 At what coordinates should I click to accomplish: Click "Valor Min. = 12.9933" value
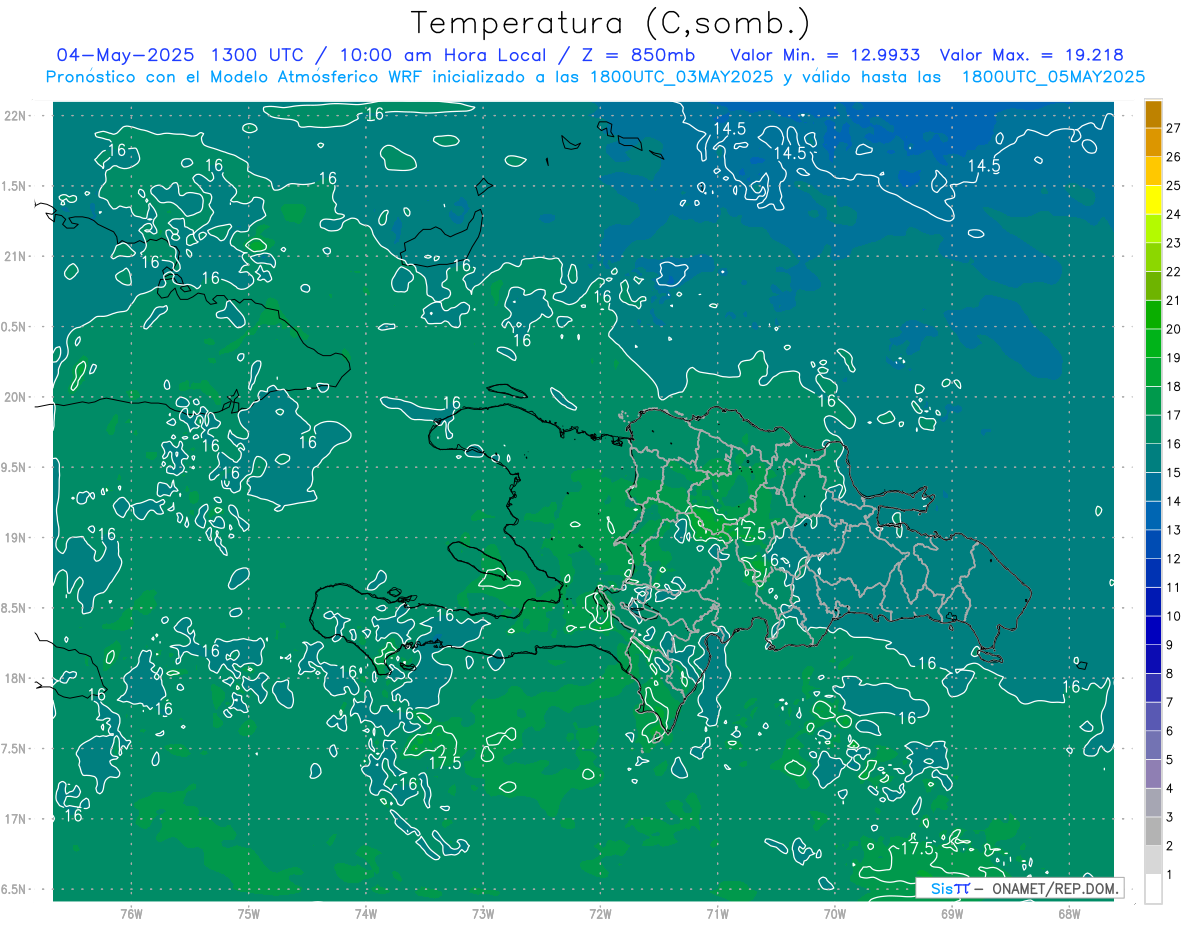(x=824, y=55)
